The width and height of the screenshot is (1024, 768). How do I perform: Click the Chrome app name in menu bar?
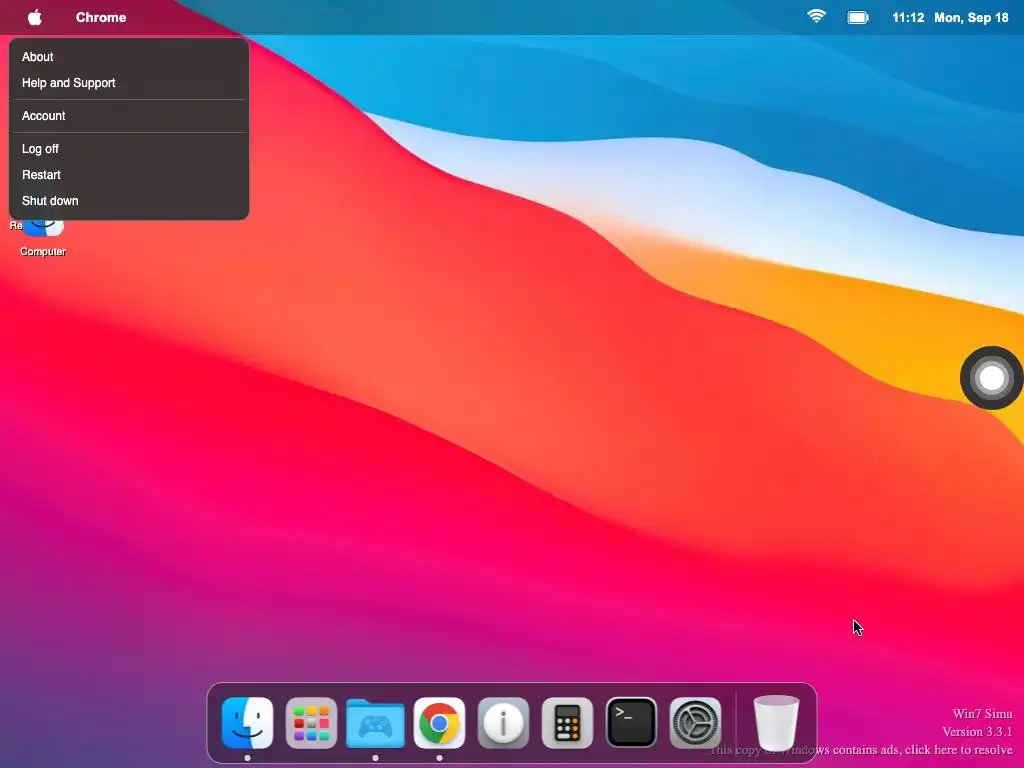(101, 18)
